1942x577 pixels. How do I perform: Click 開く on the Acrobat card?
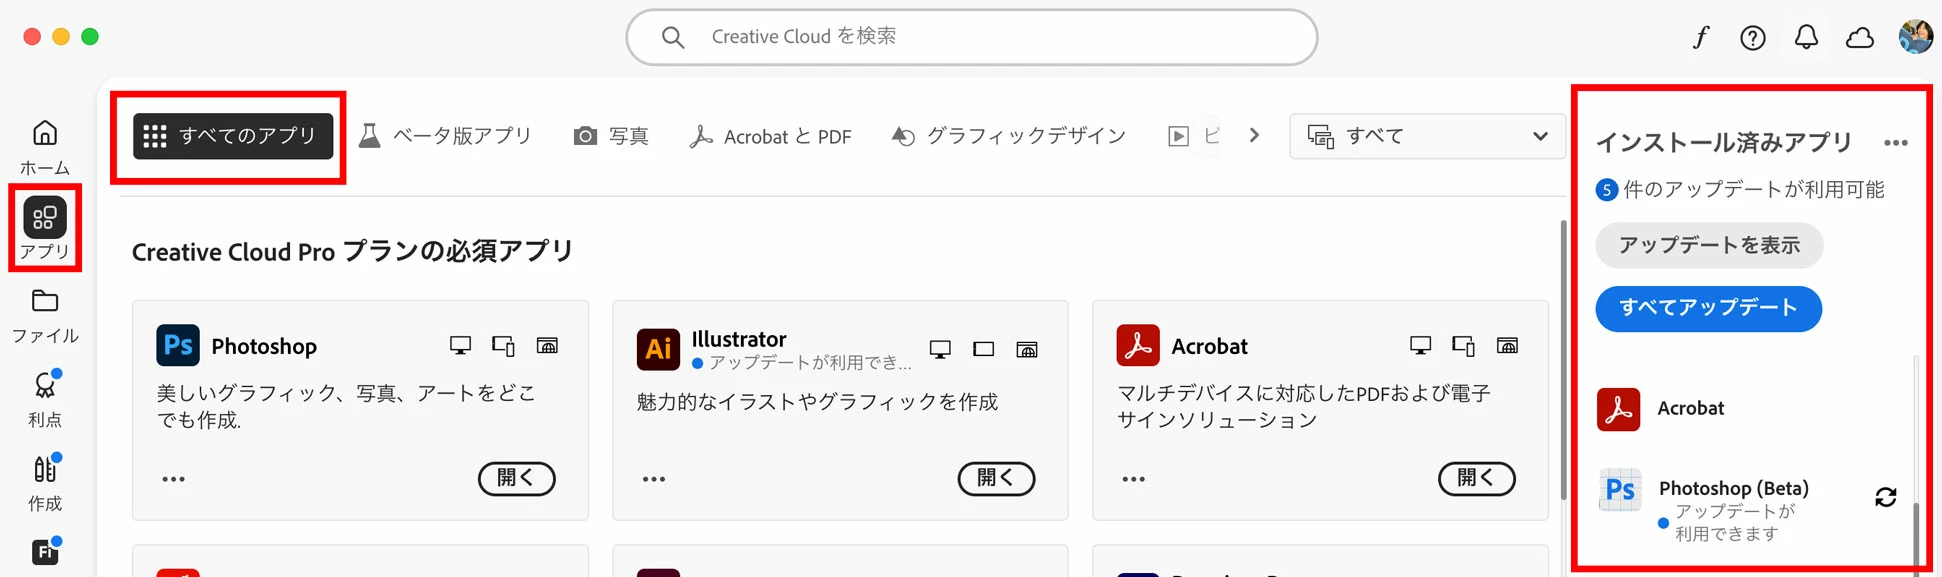pyautogui.click(x=1477, y=478)
